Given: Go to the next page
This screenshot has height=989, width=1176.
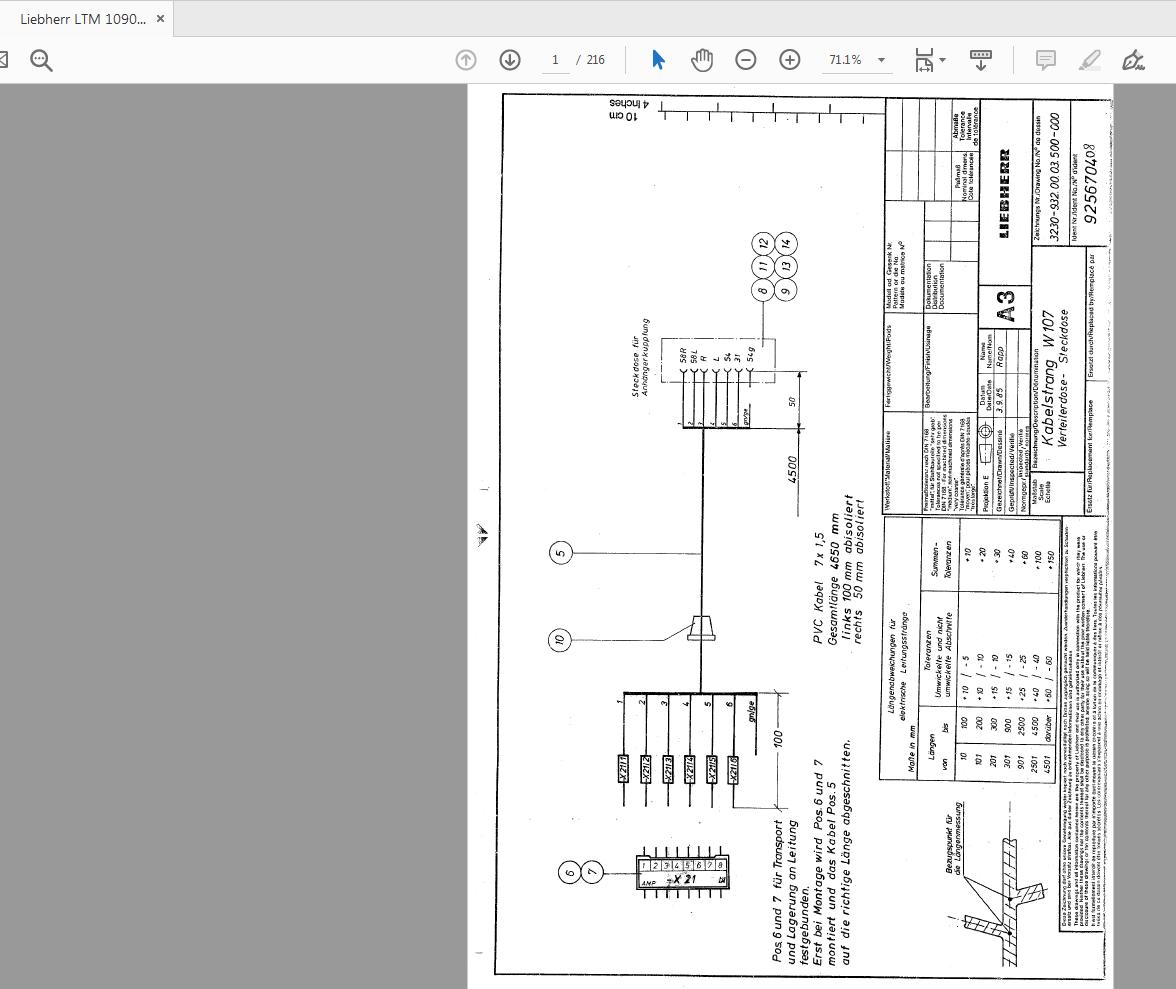Looking at the screenshot, I should [x=510, y=60].
